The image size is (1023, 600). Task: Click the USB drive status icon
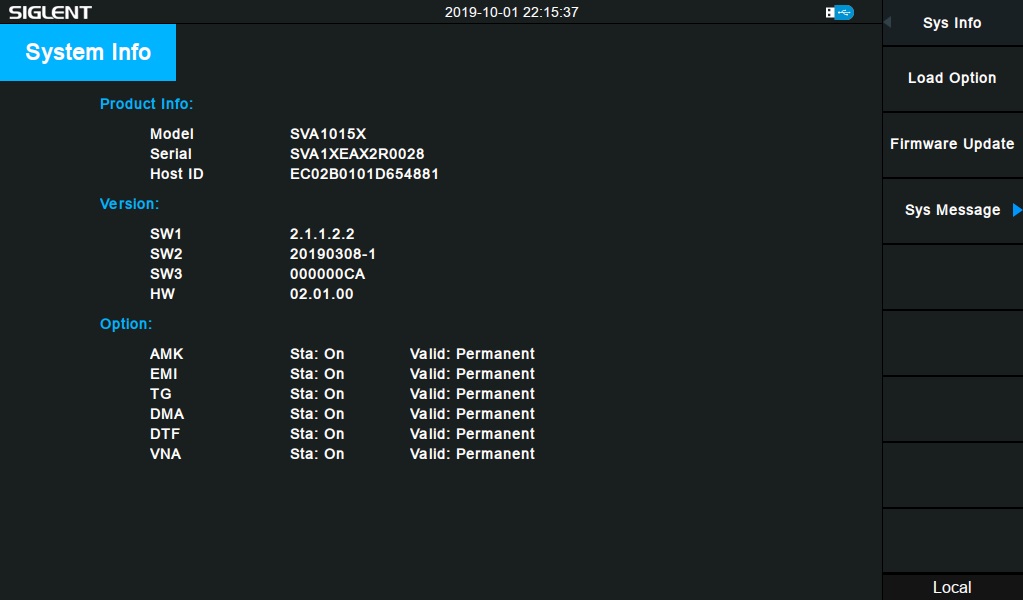point(840,12)
